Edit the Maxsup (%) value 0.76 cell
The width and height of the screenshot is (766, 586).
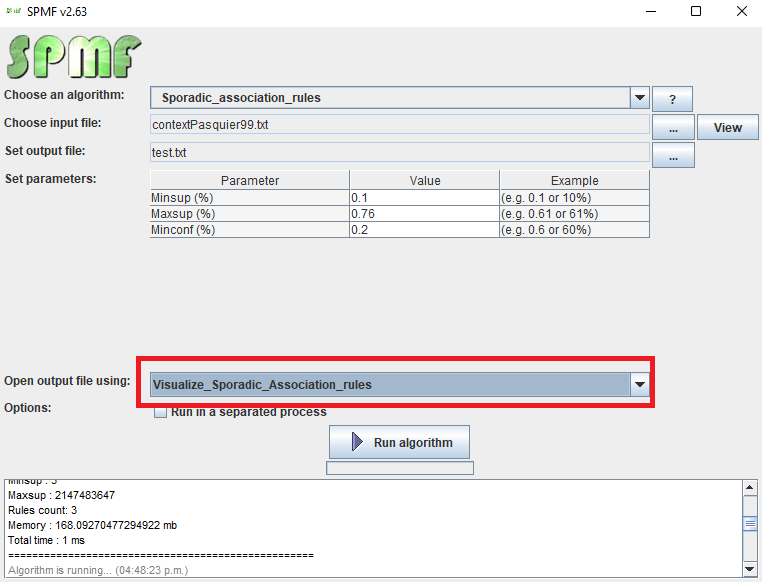[x=424, y=214]
